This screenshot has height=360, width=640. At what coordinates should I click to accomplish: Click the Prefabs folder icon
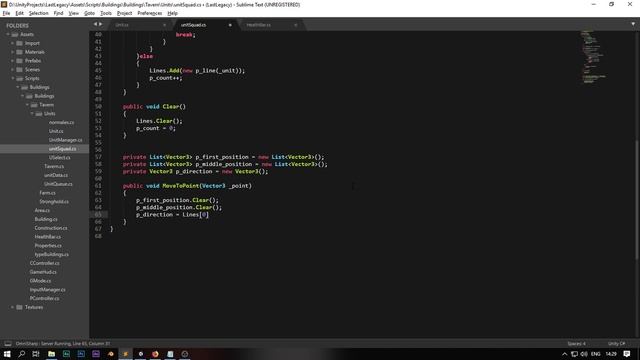coord(19,60)
